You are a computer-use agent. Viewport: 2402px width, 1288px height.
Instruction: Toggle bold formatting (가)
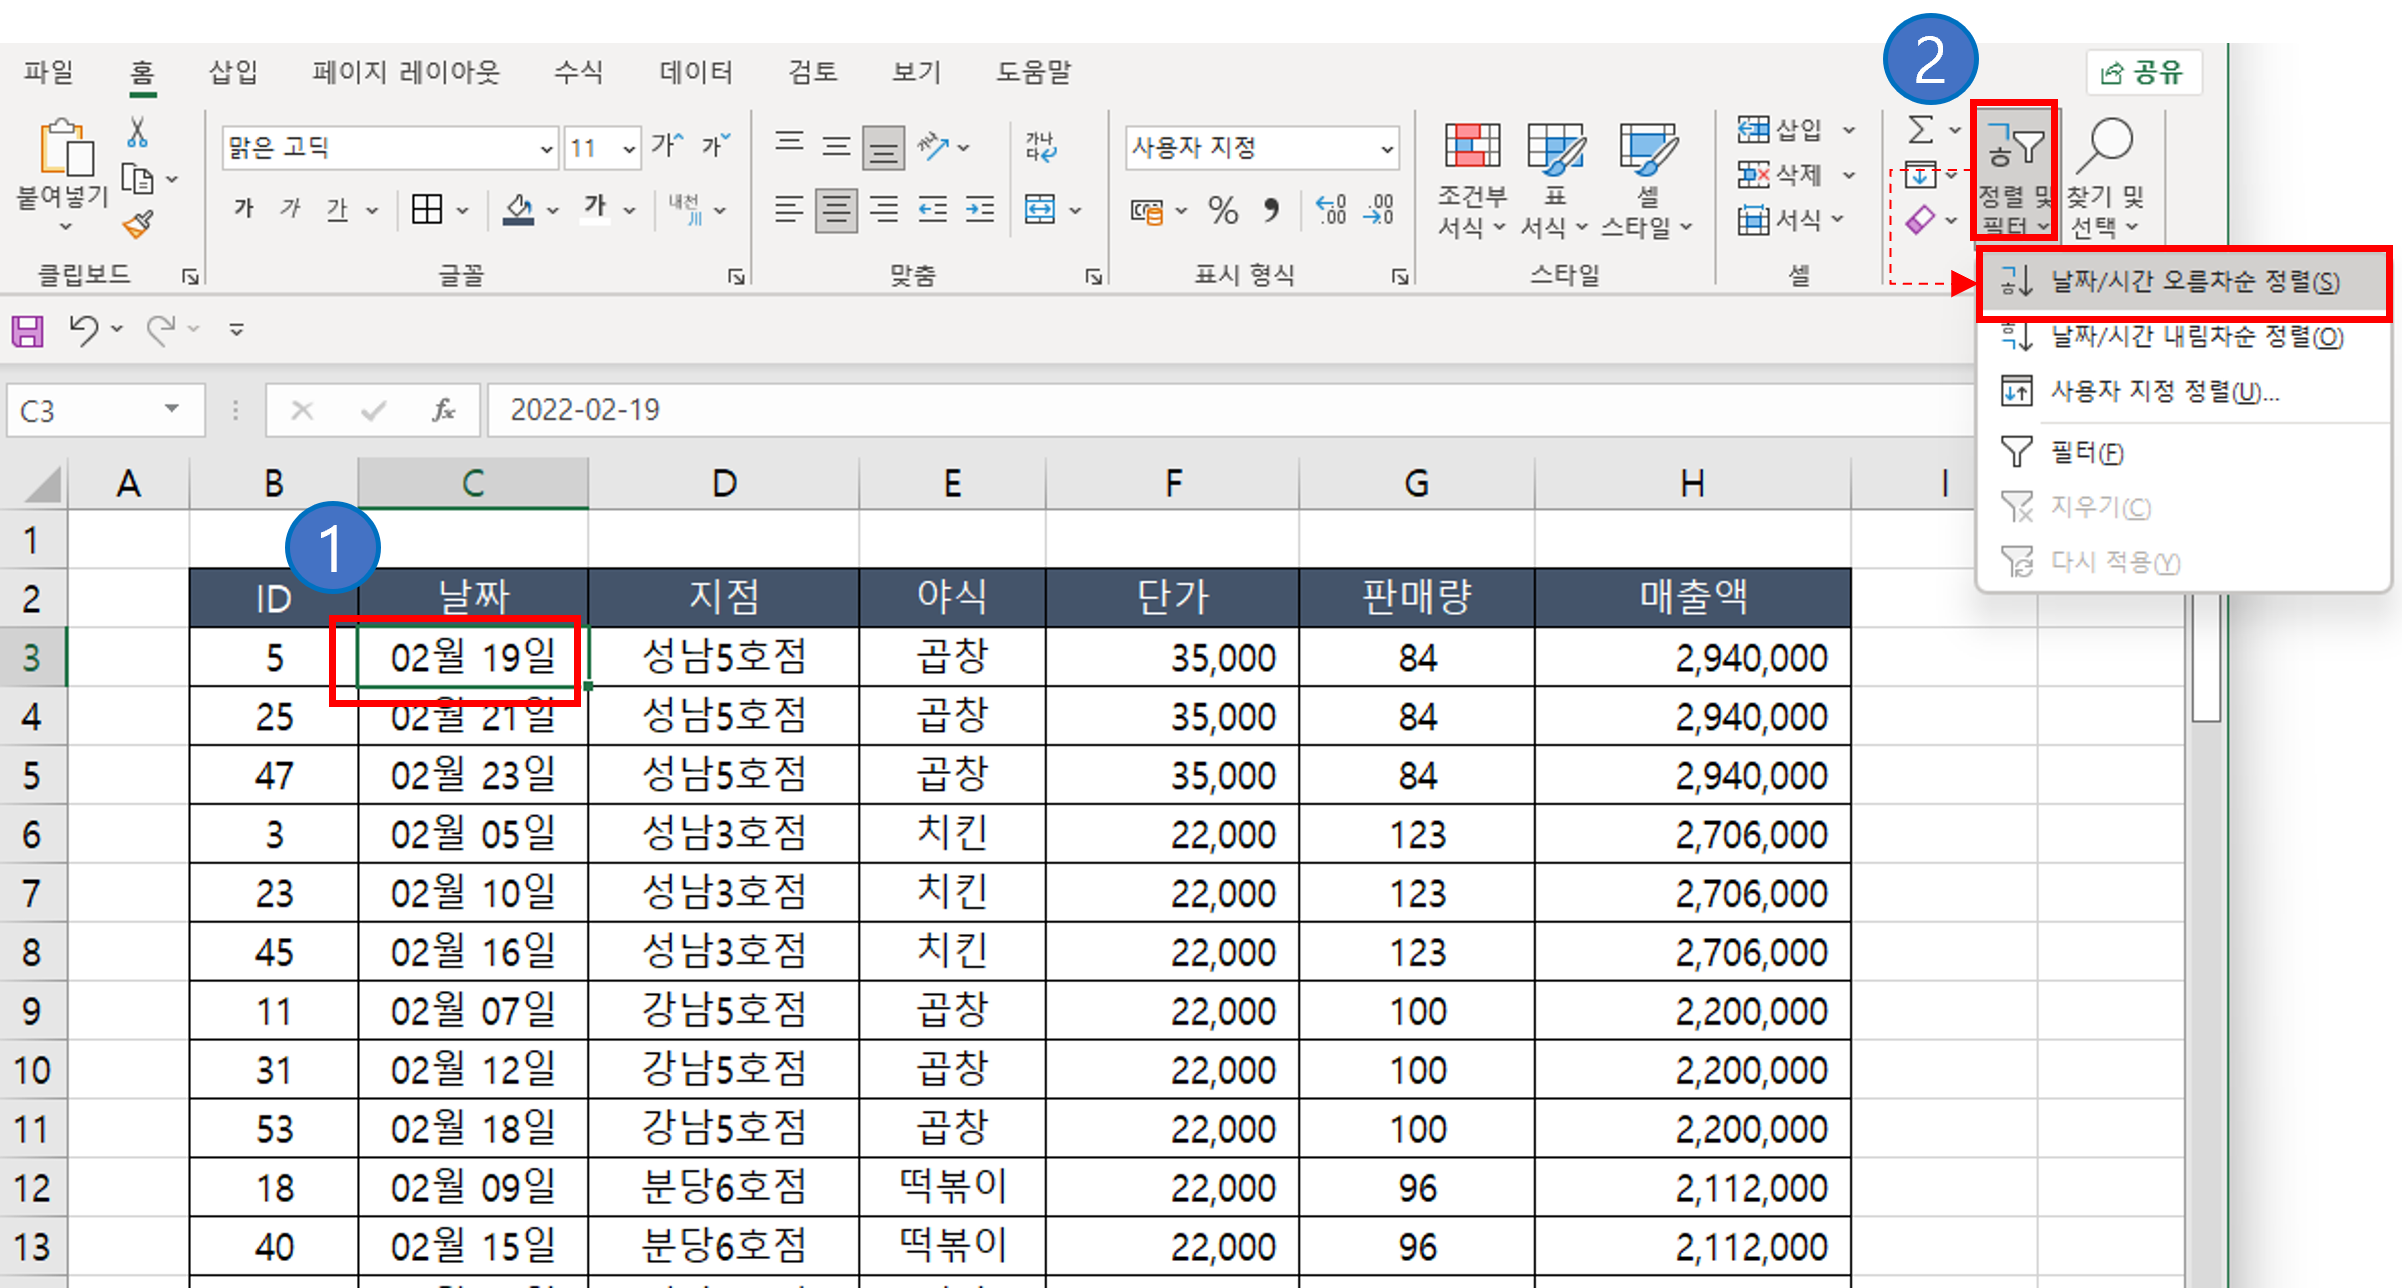(x=243, y=209)
